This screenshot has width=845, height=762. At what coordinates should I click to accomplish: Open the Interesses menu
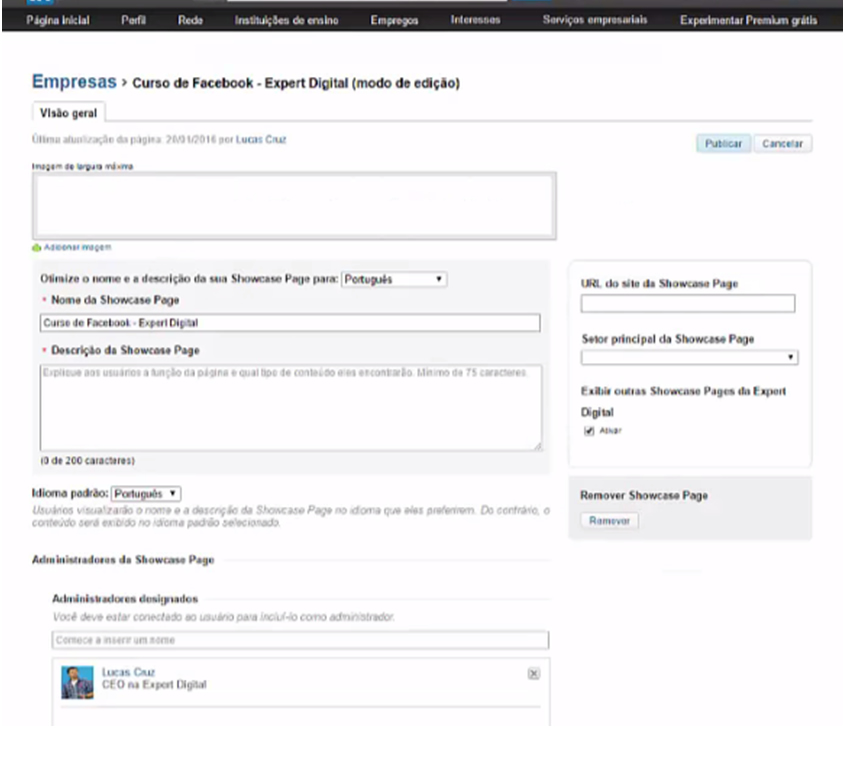click(475, 20)
